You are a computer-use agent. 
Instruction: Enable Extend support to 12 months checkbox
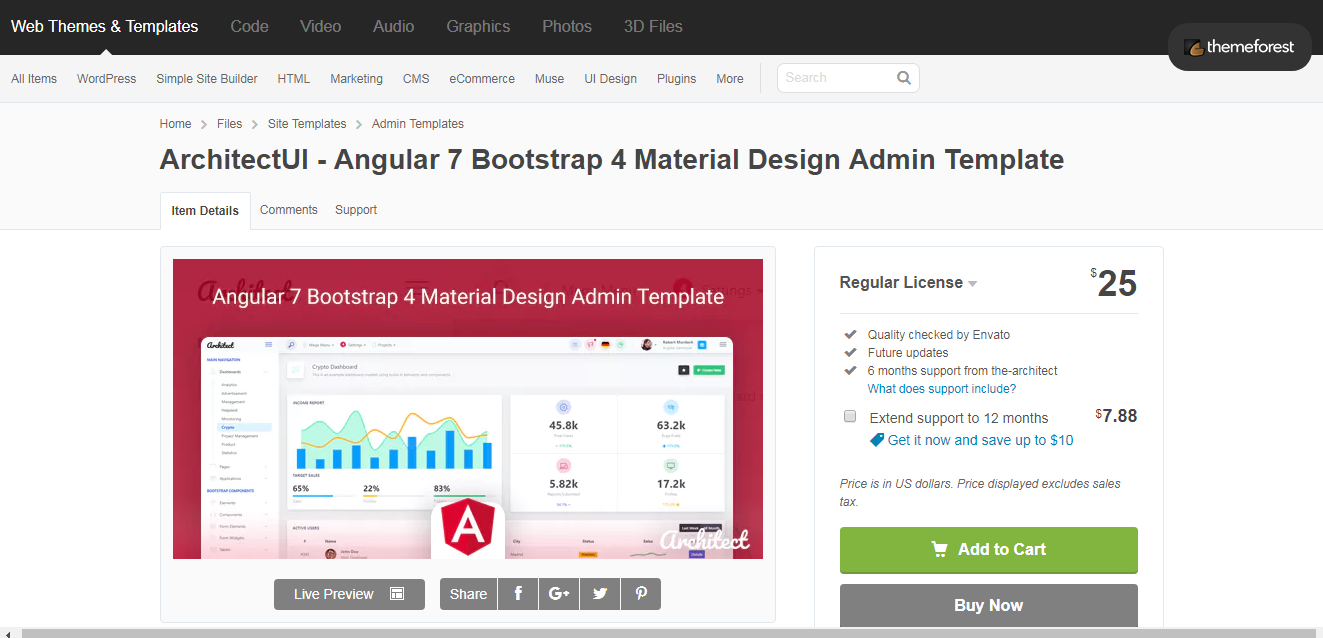click(850, 416)
